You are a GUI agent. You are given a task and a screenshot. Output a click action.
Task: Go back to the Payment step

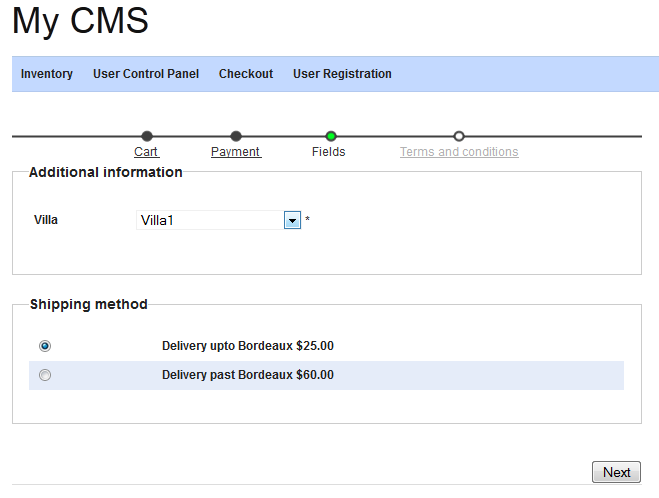(x=236, y=152)
